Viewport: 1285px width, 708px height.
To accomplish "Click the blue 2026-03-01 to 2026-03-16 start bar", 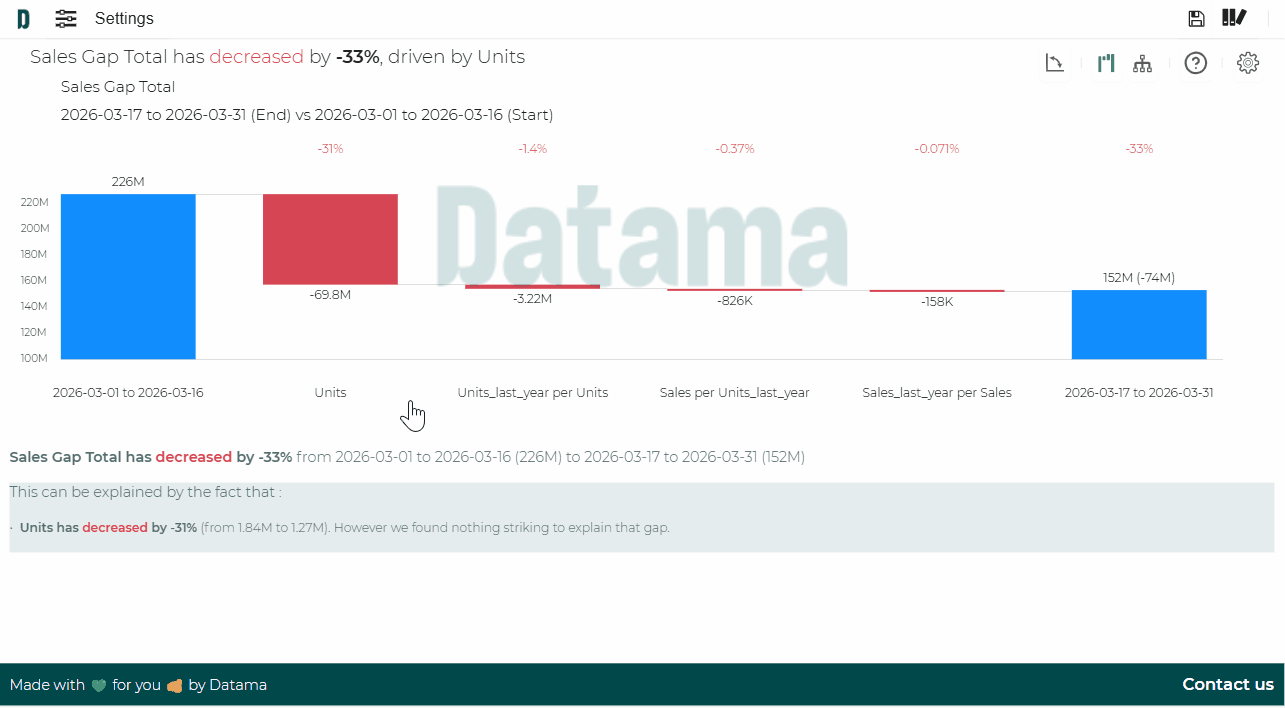I will pyautogui.click(x=128, y=276).
